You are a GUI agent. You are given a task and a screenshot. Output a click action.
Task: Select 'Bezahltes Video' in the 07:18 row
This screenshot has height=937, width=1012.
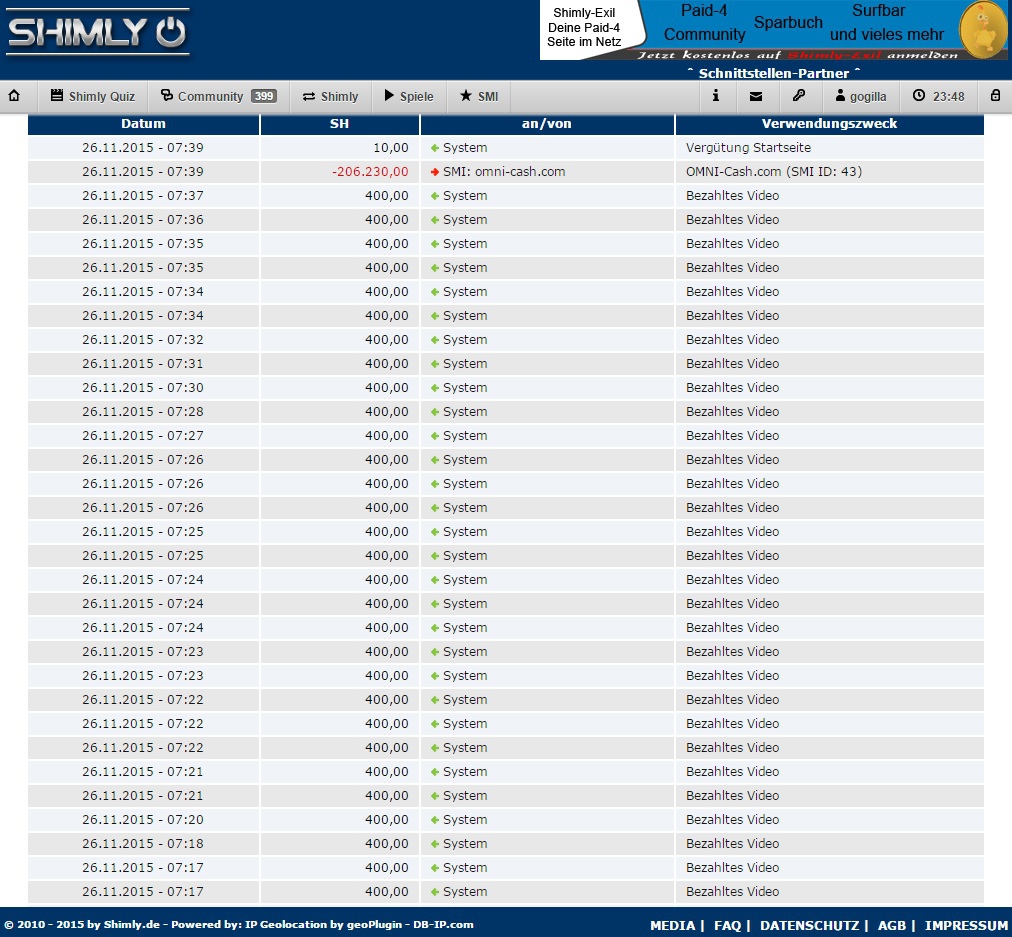[733, 843]
